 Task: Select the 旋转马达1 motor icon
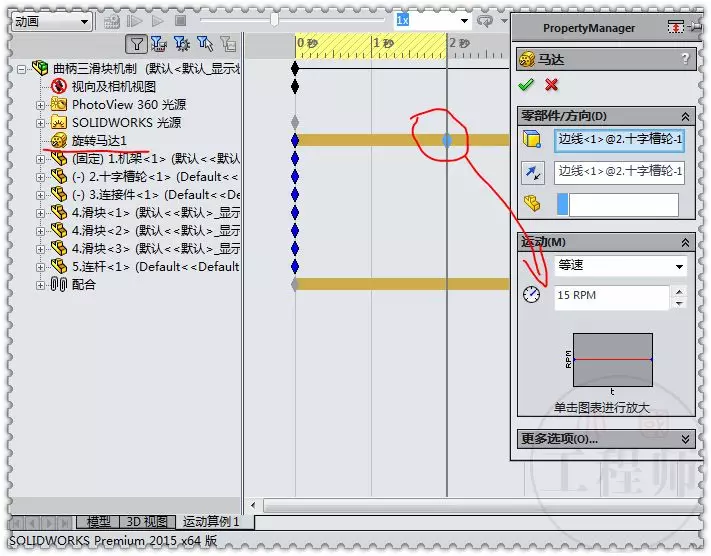59,141
